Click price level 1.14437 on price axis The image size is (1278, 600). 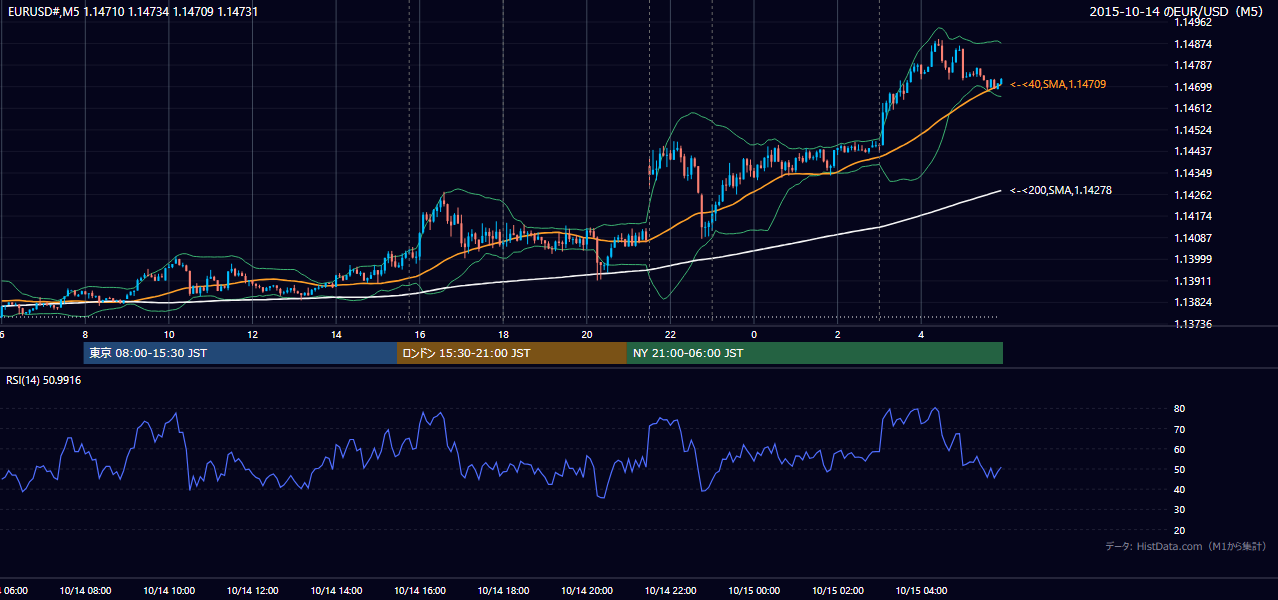(x=1192, y=151)
